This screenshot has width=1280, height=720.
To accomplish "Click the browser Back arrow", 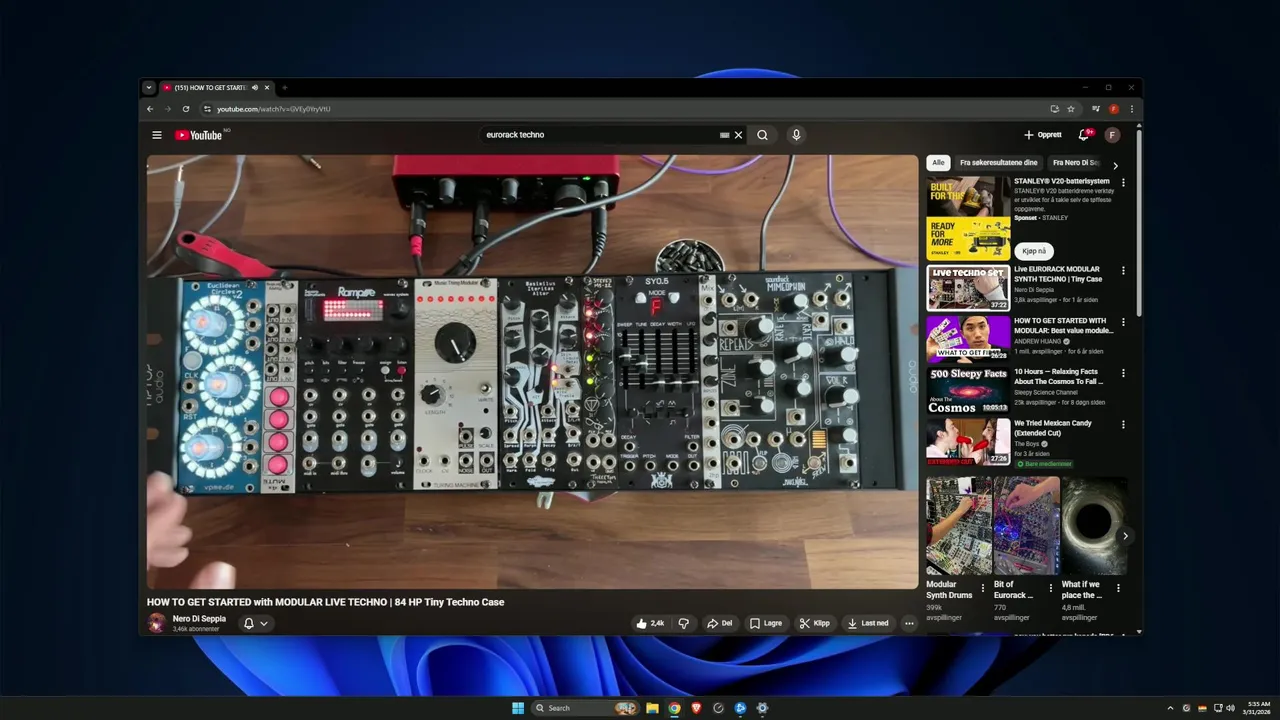I will (150, 109).
